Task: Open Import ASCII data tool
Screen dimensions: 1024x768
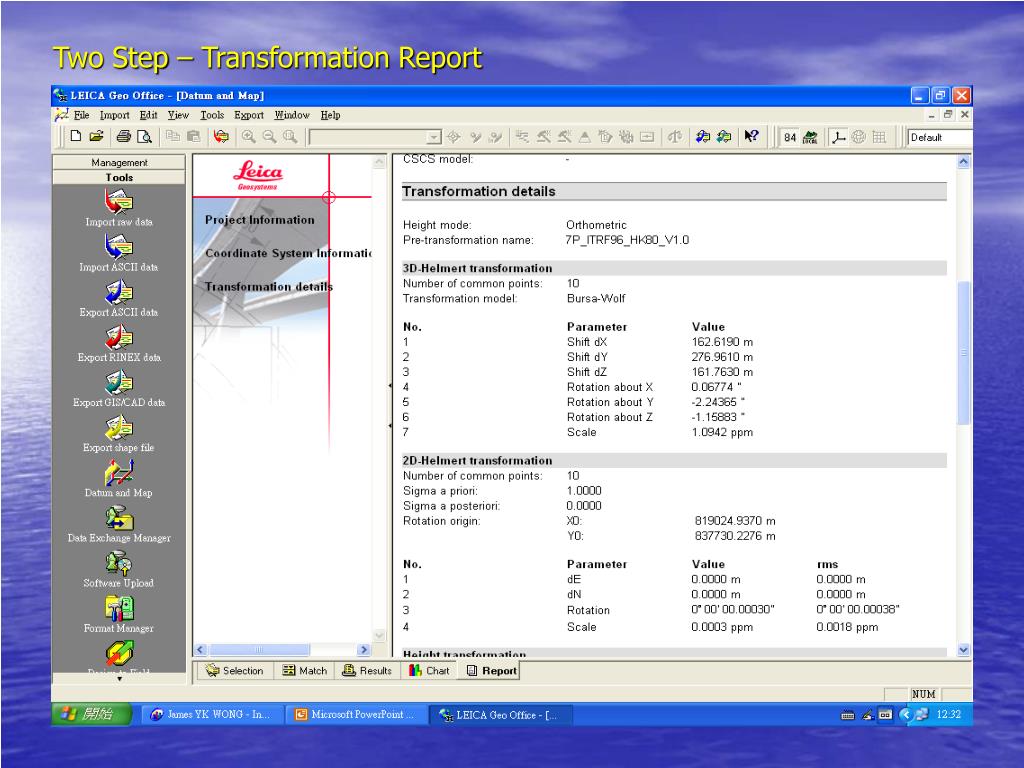Action: 119,253
